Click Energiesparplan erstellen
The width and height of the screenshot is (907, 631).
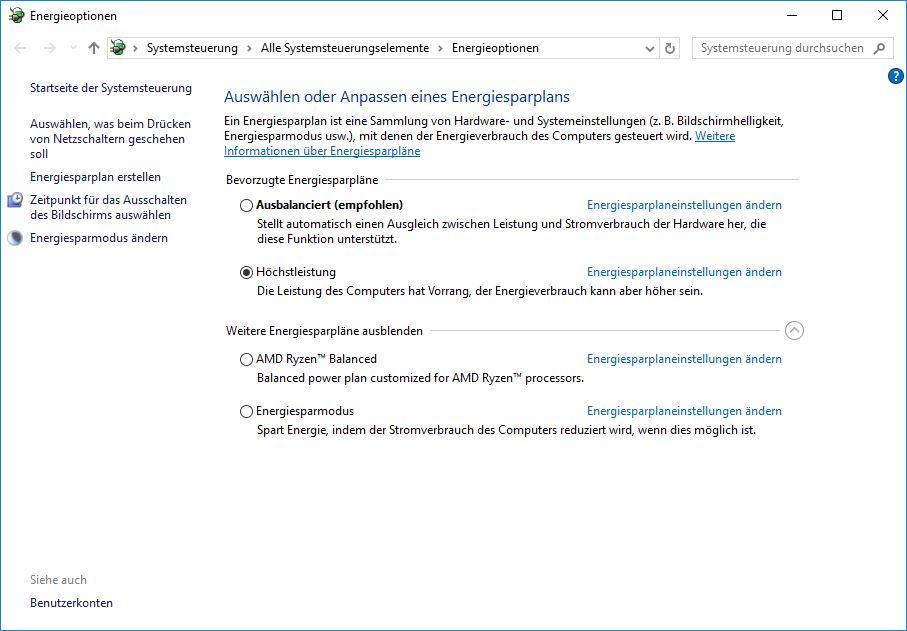point(95,177)
